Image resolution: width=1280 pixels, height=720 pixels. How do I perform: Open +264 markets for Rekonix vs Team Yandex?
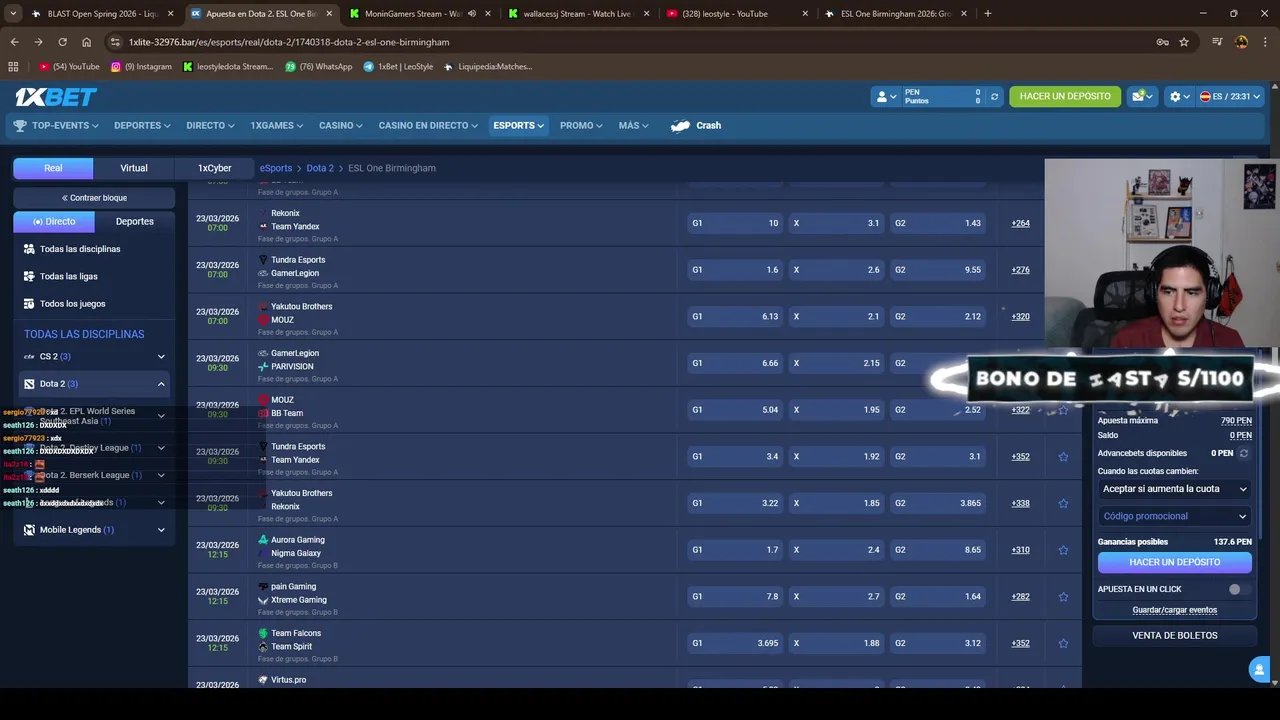pos(1020,223)
